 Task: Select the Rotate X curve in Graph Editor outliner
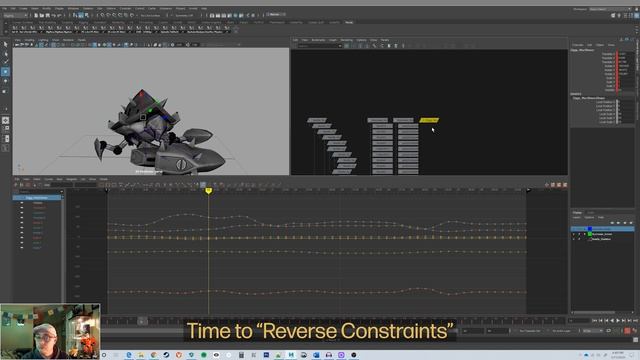(x=38, y=223)
